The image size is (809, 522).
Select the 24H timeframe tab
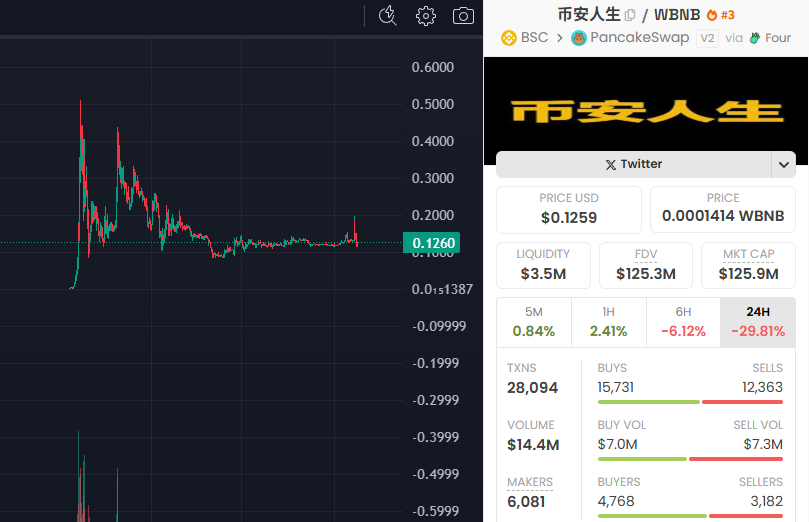tap(758, 322)
